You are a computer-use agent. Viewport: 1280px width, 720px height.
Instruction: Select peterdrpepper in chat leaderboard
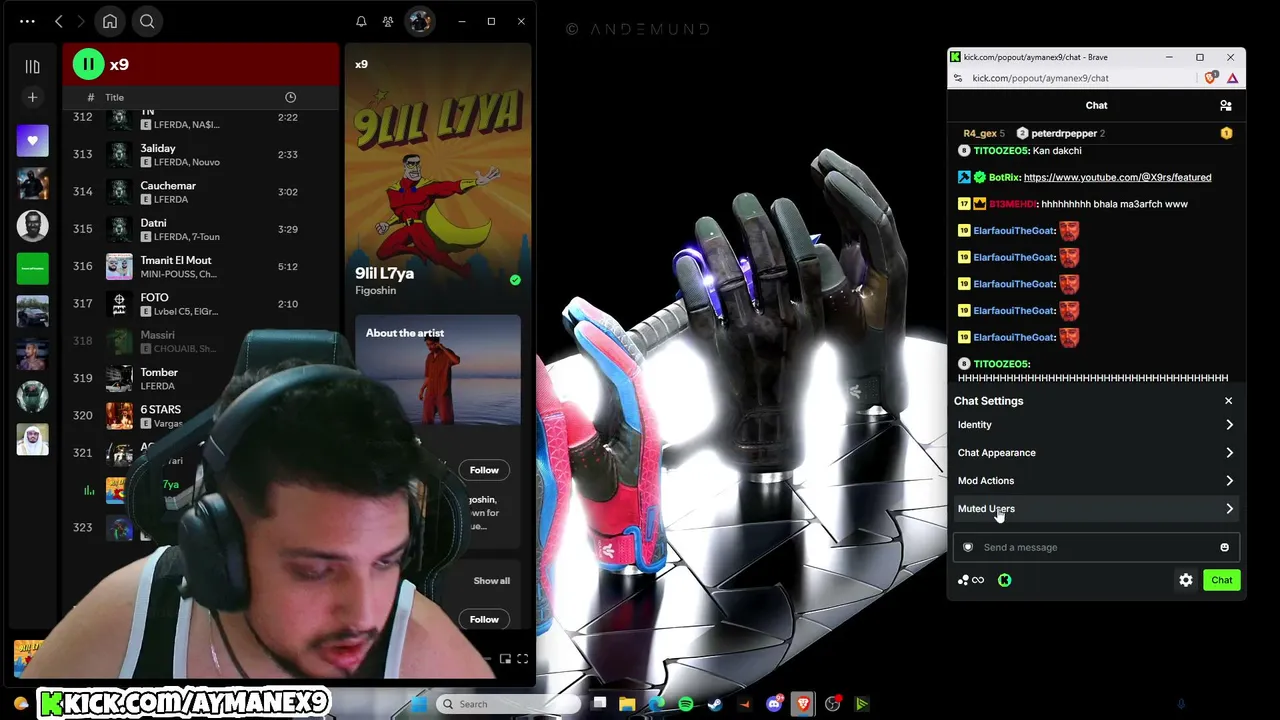[1060, 133]
